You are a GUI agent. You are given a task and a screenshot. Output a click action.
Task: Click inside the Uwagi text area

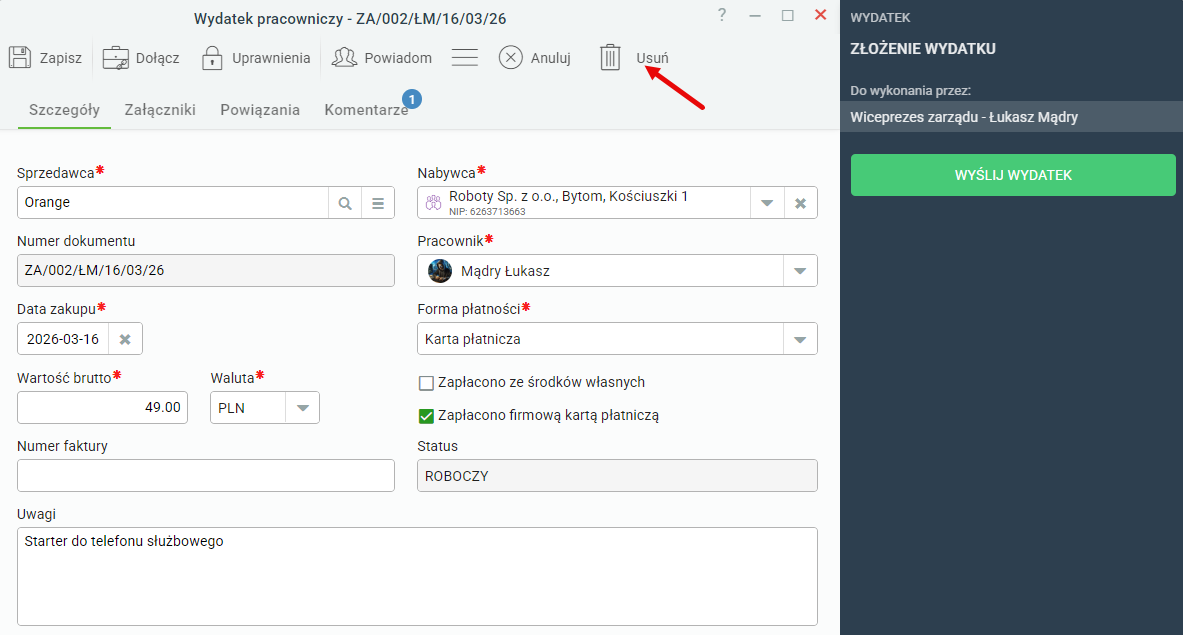coord(417,577)
